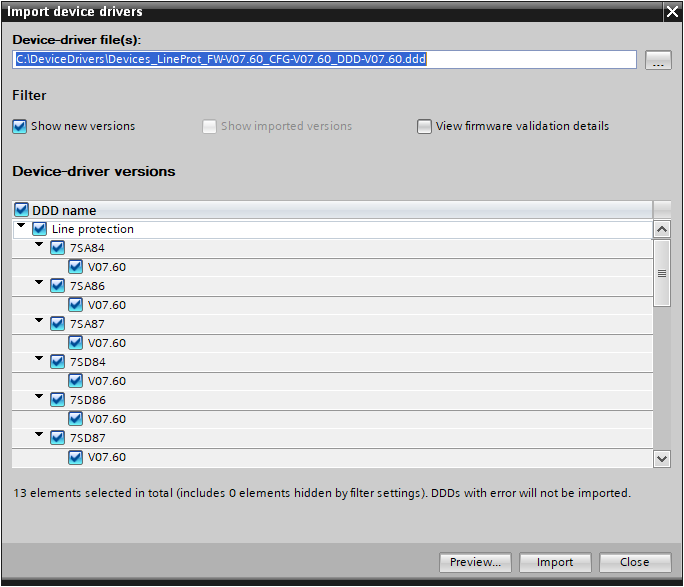Click the Import button

point(555,562)
